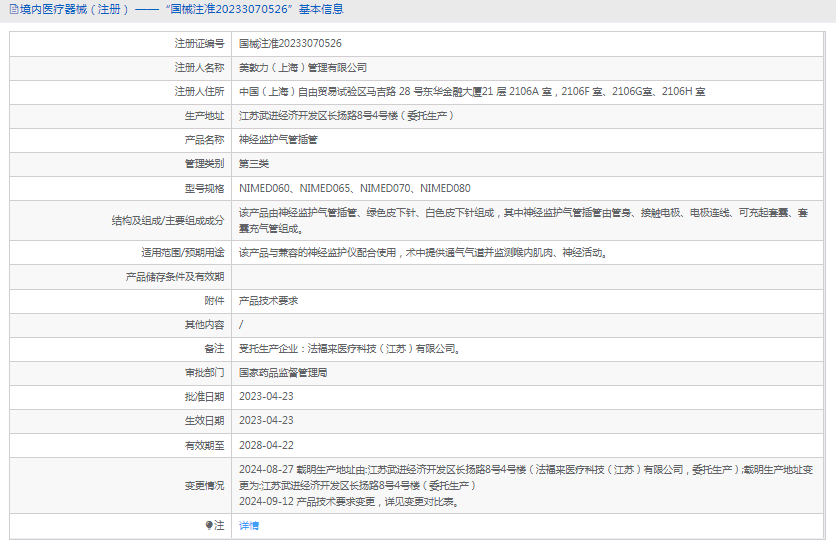Image resolution: width=836 pixels, height=547 pixels.
Task: Click the 注册人住所 label
Action: tap(199, 92)
